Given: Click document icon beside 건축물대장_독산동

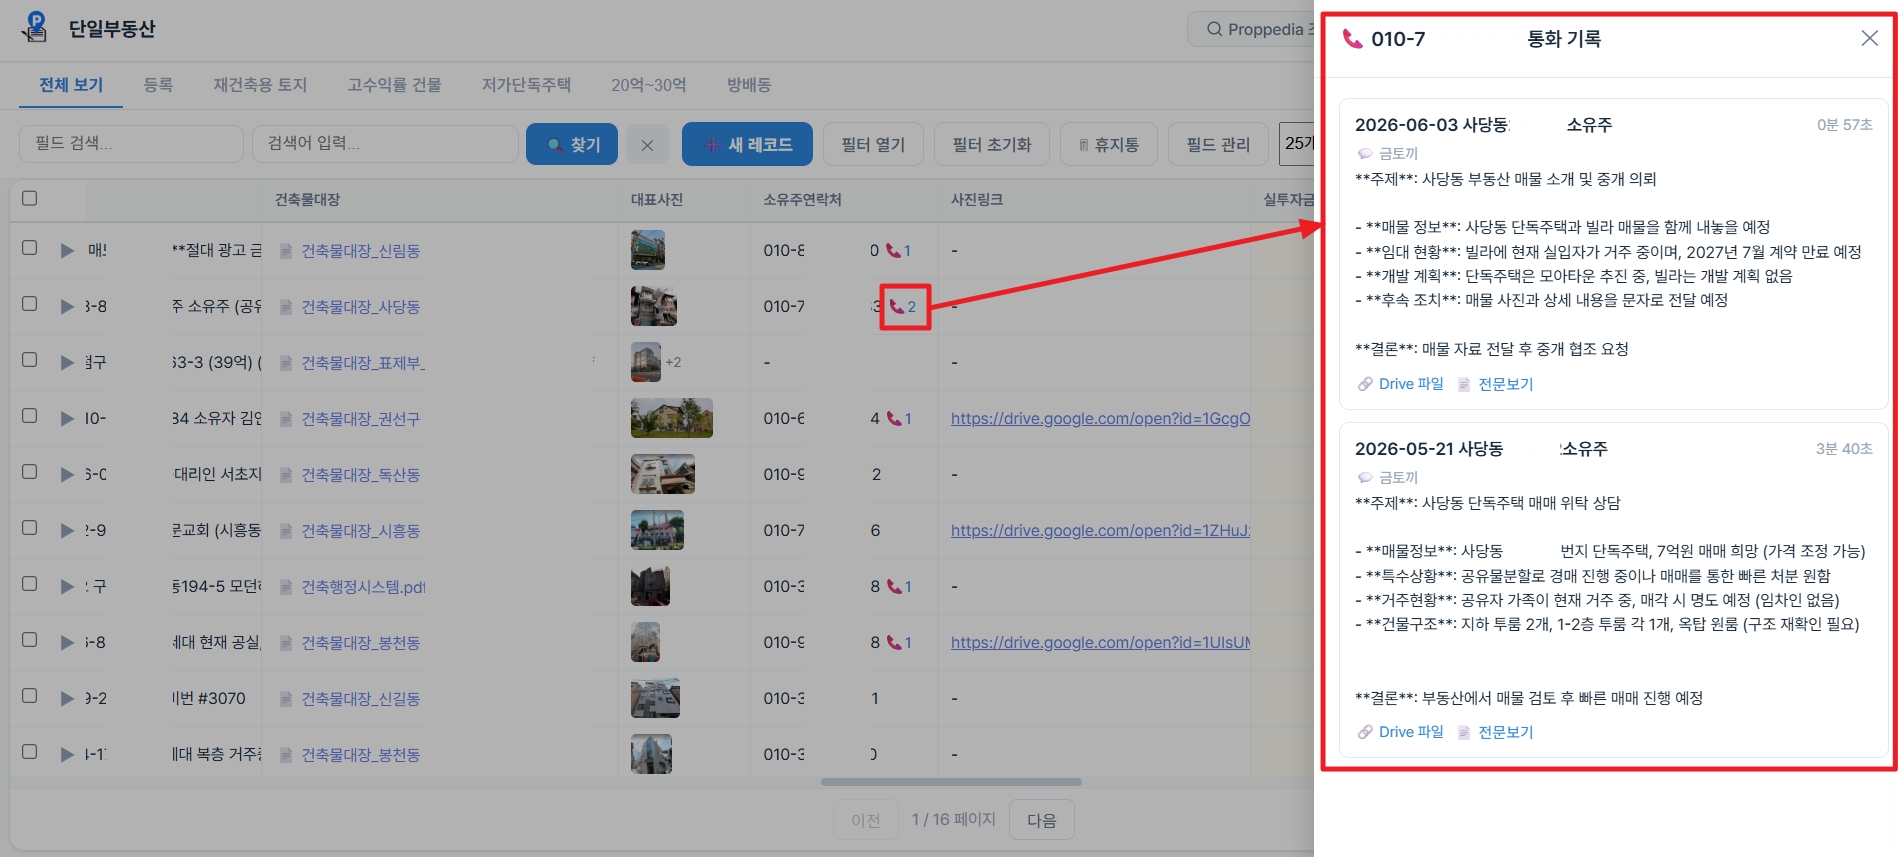Looking at the screenshot, I should point(286,475).
